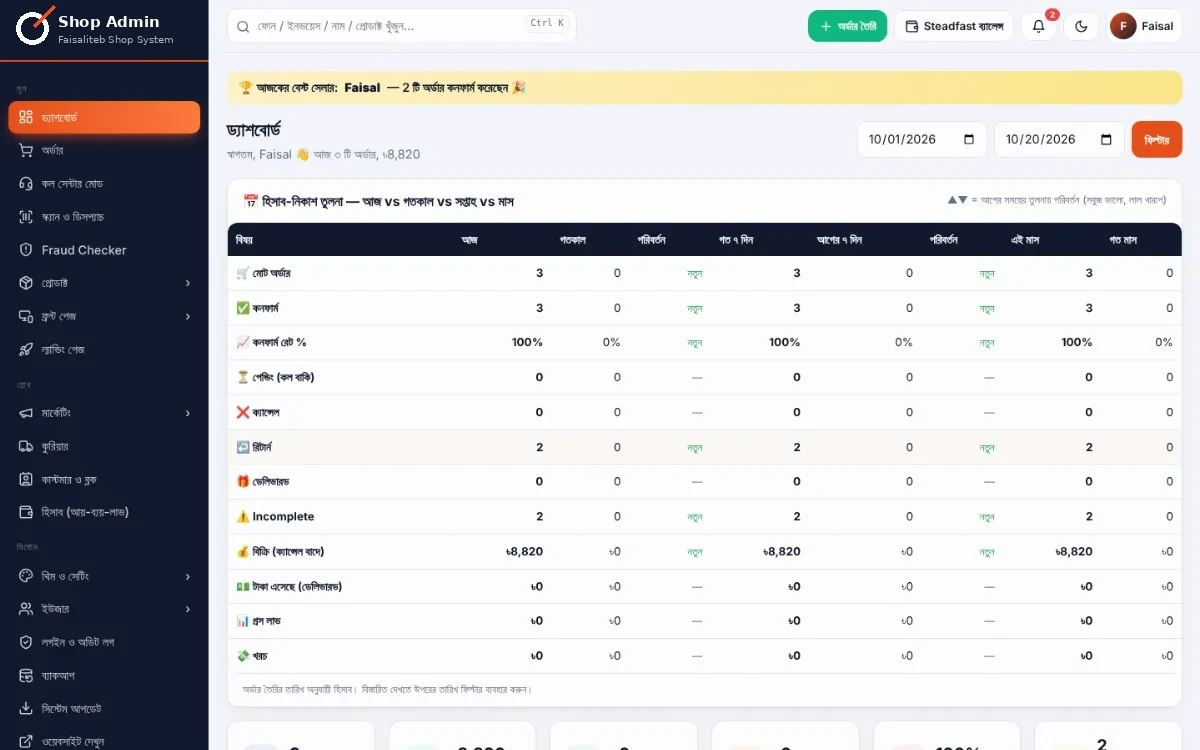Select barcode icon স্ক্যান ও ডিসপ্যাচ

(x=26, y=217)
